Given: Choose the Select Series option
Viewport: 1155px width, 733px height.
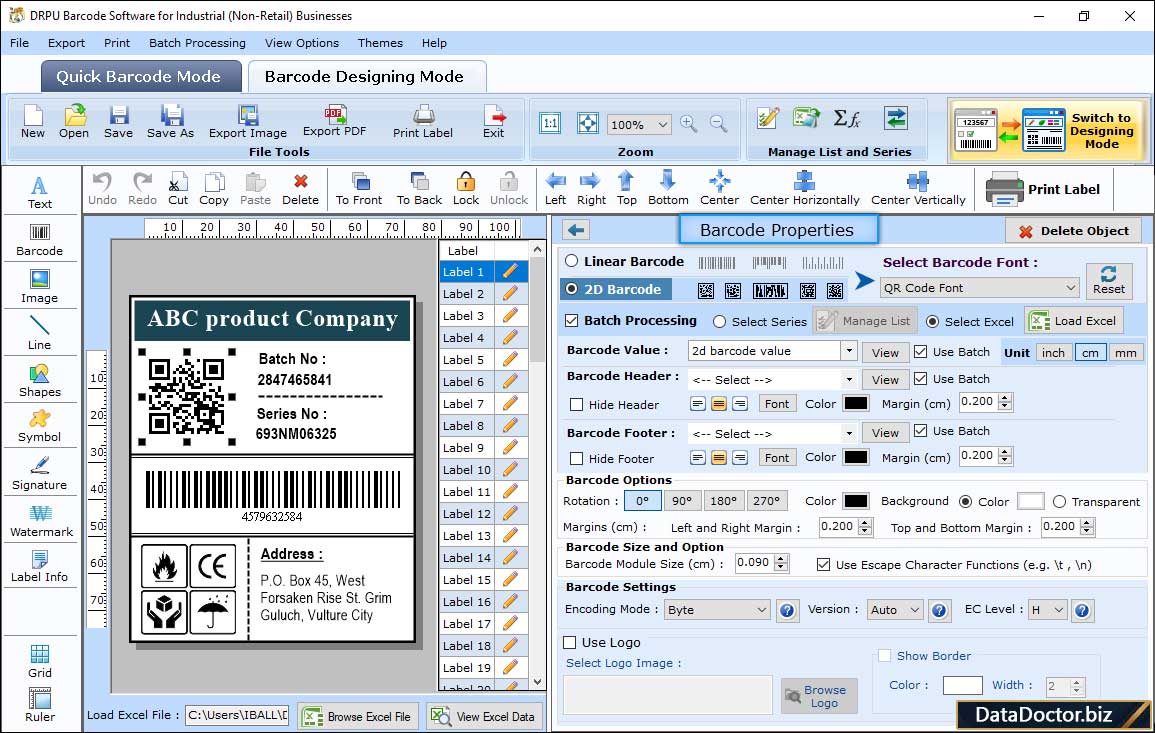Looking at the screenshot, I should [720, 322].
